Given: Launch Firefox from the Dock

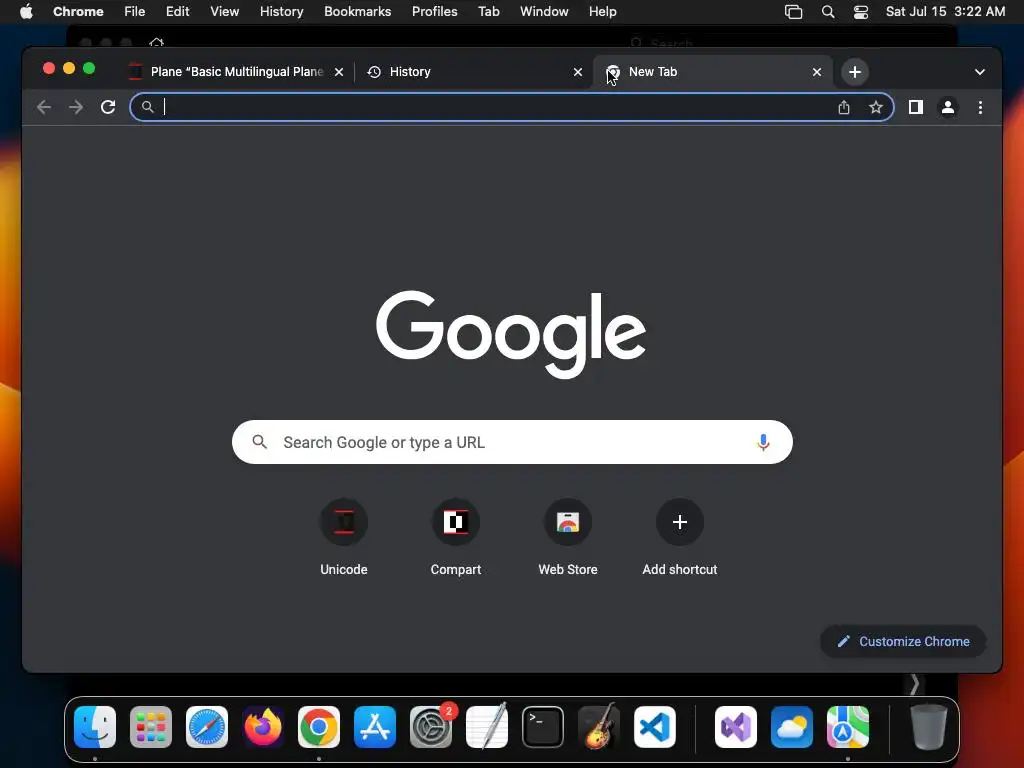Looking at the screenshot, I should point(263,727).
